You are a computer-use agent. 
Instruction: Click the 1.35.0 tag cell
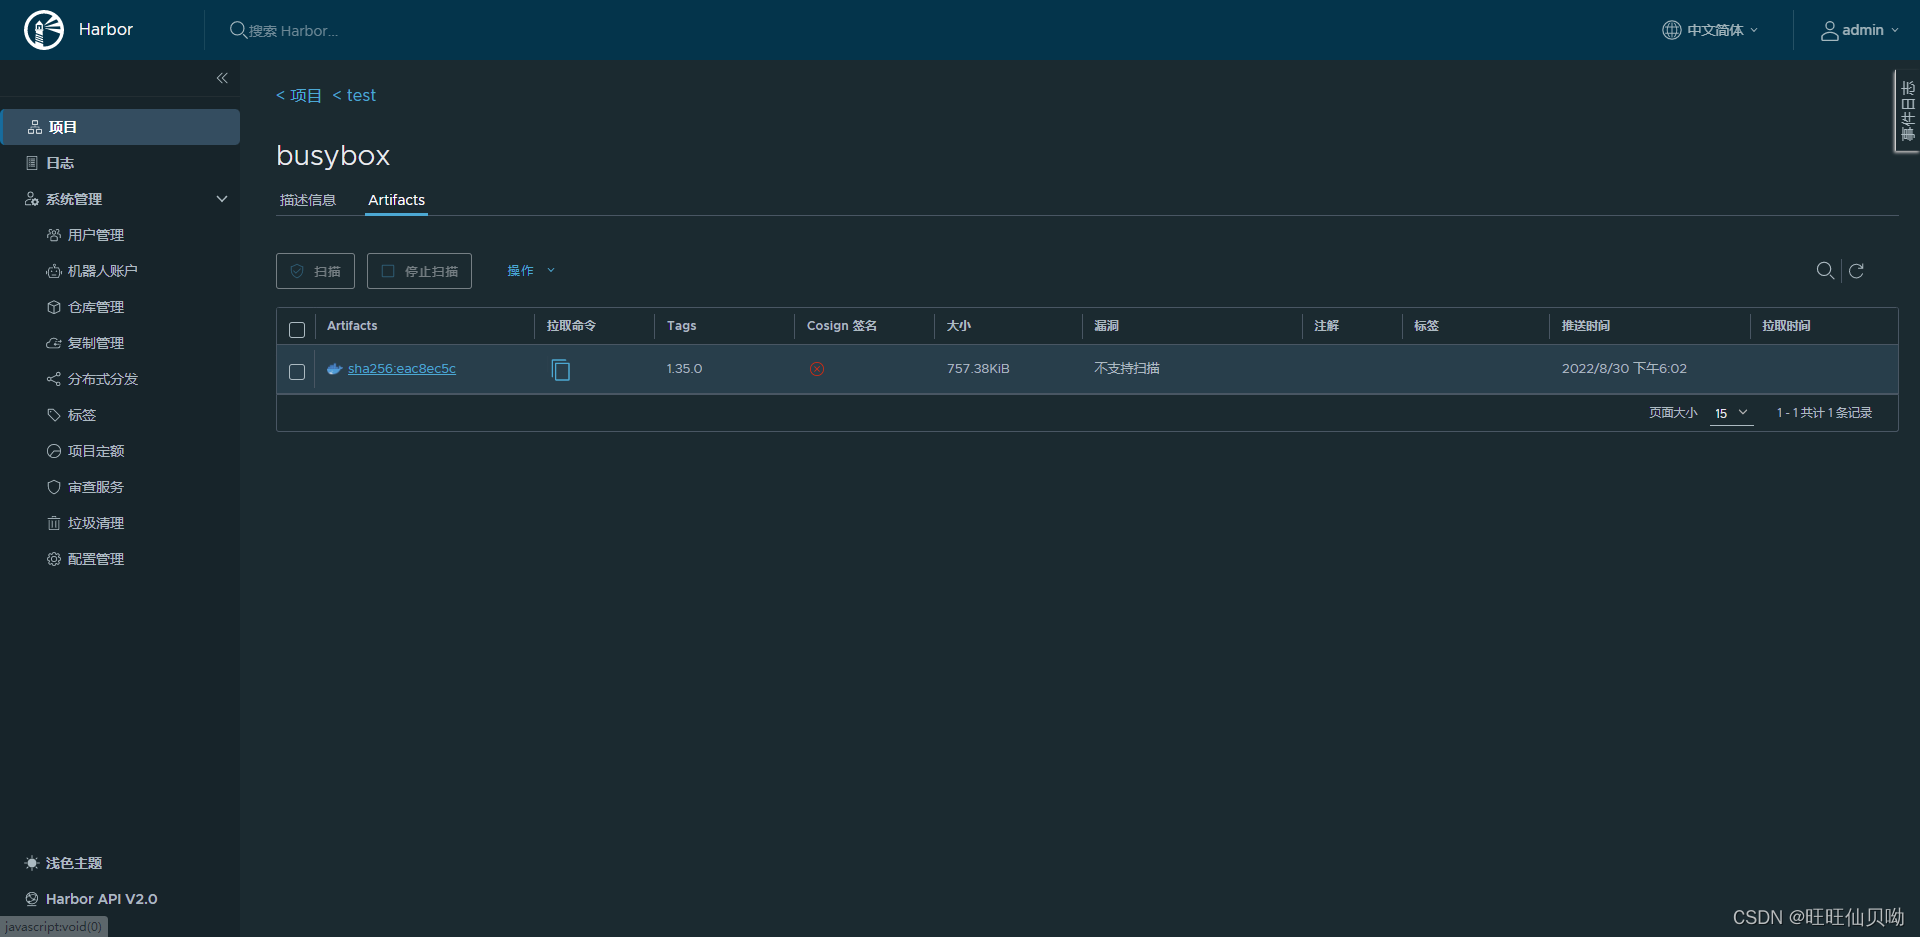[684, 369]
